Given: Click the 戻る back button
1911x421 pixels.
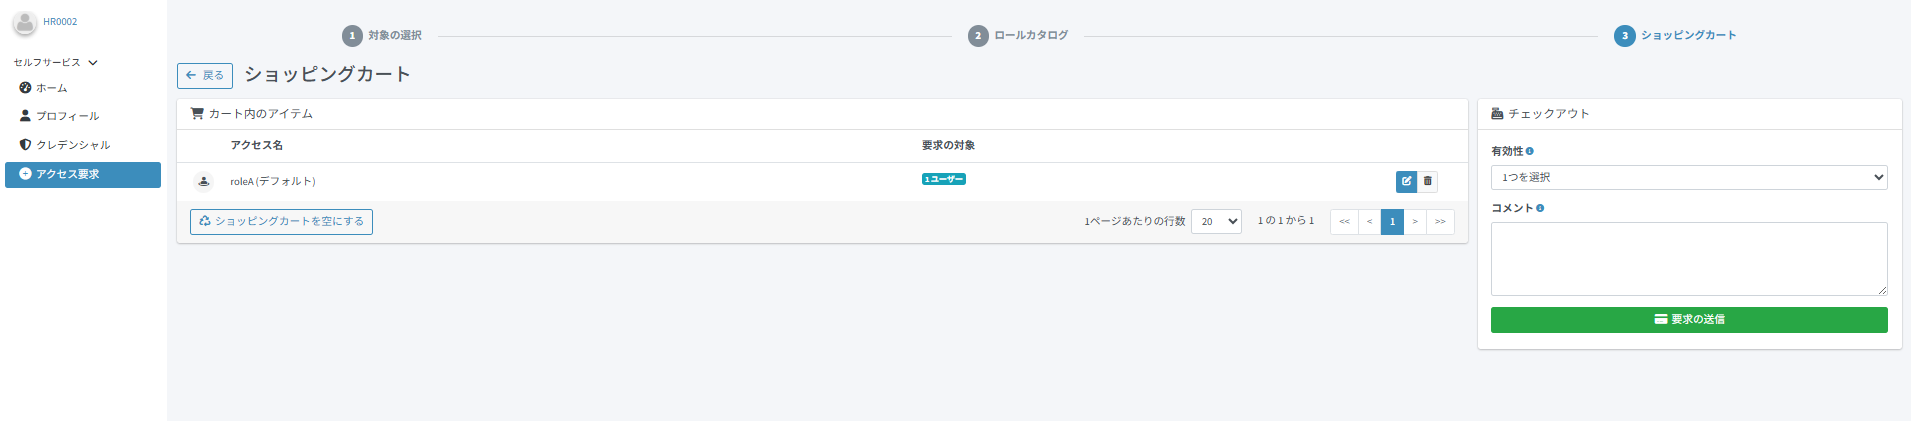Looking at the screenshot, I should (x=205, y=76).
